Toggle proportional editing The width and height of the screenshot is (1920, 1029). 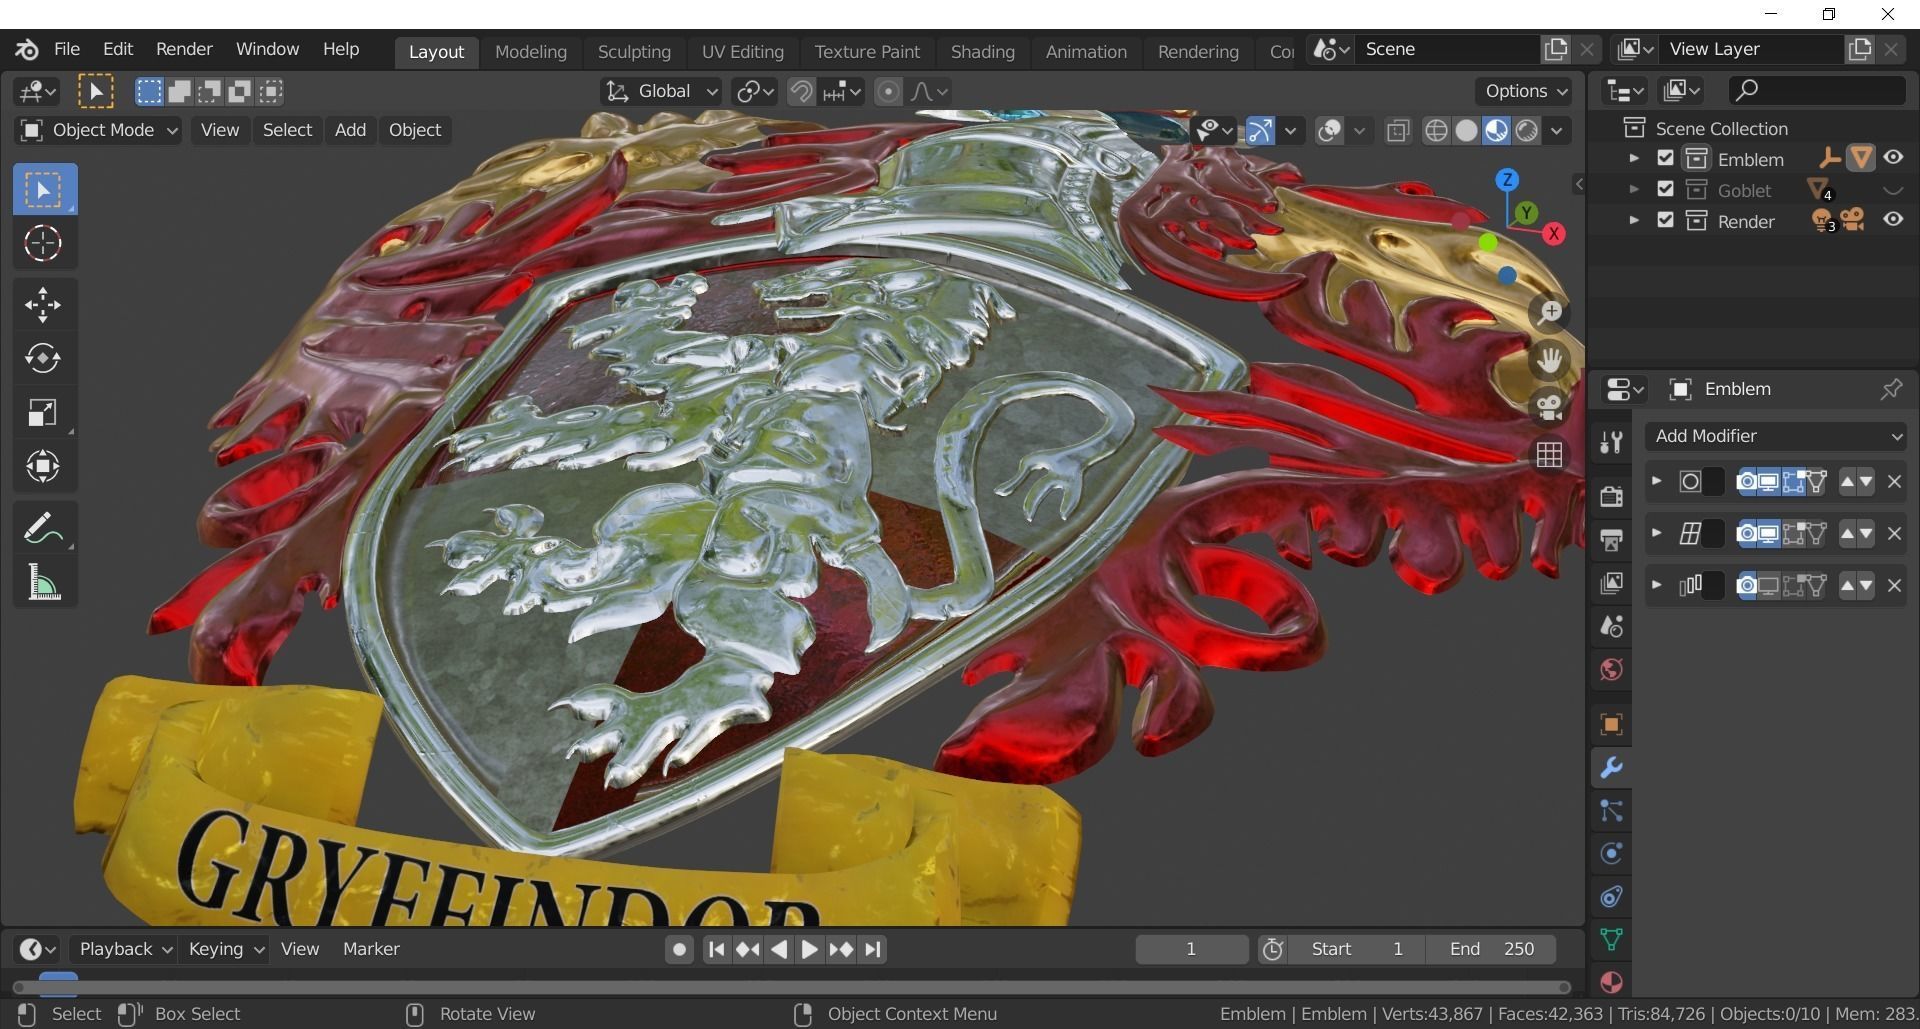click(888, 92)
